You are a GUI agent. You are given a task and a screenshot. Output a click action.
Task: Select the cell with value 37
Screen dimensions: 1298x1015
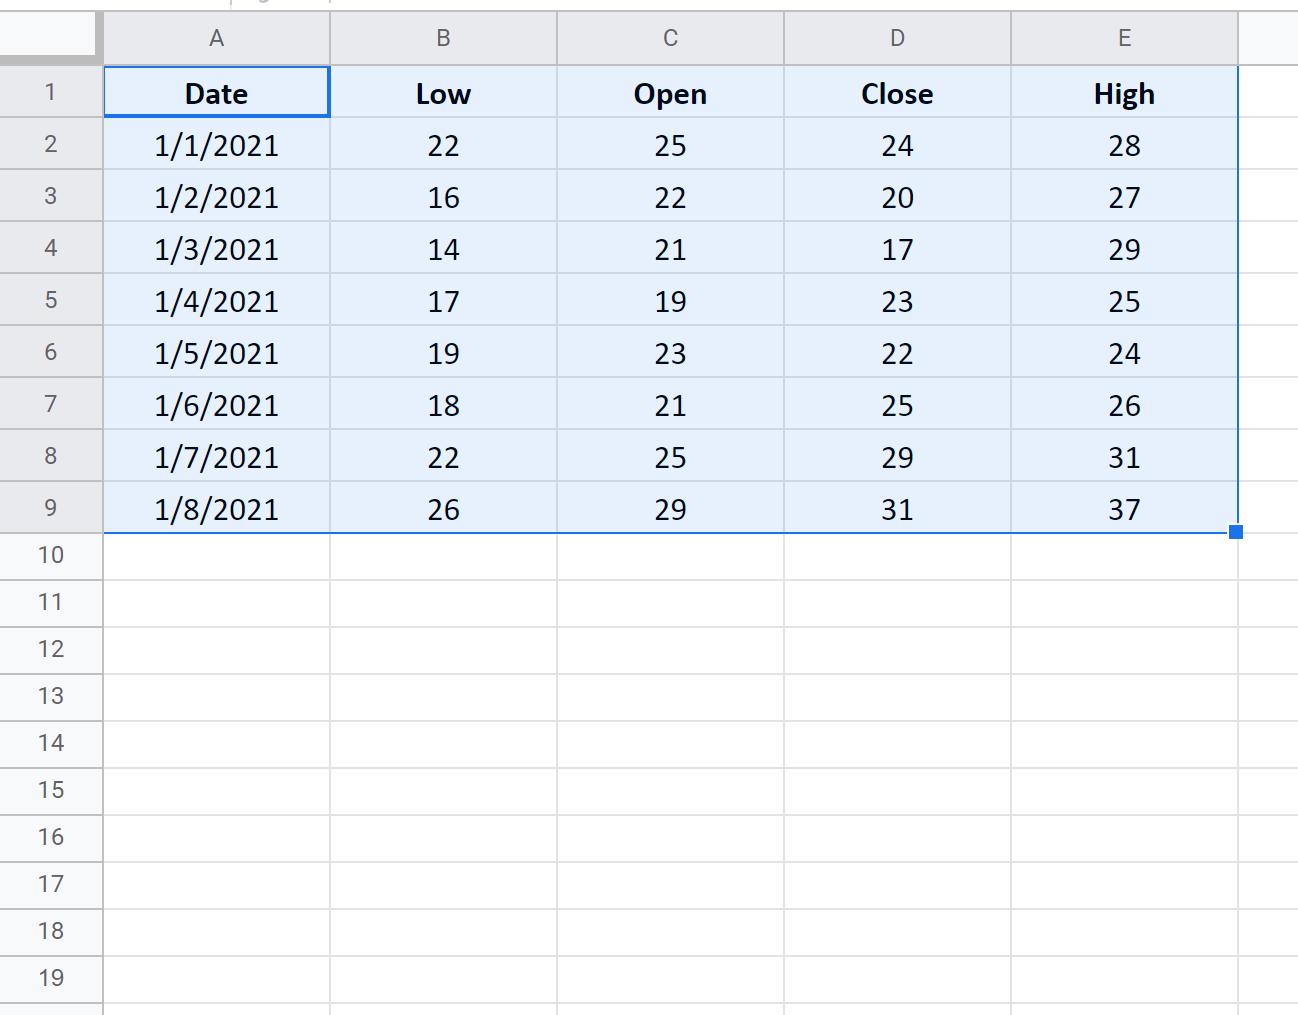[1124, 509]
